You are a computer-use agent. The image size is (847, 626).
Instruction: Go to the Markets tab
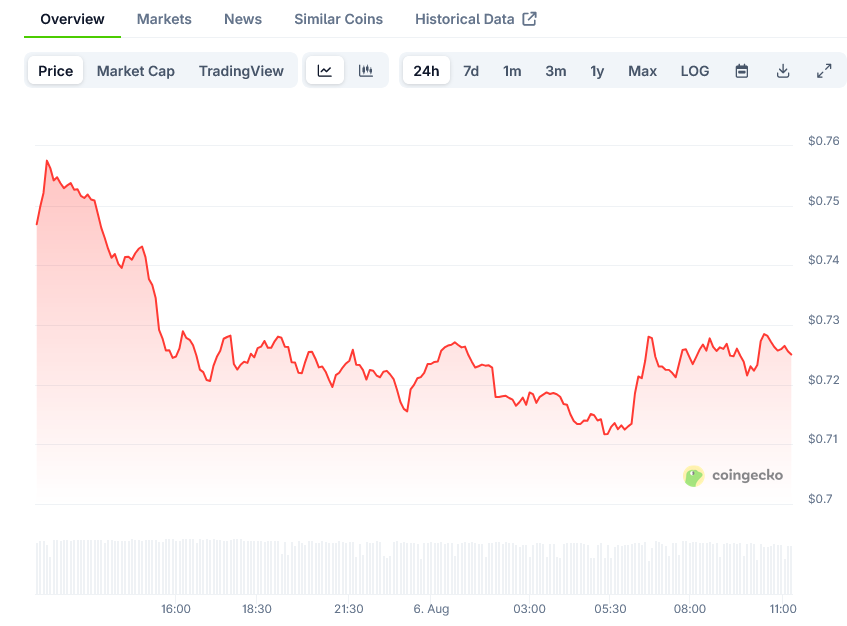point(164,19)
